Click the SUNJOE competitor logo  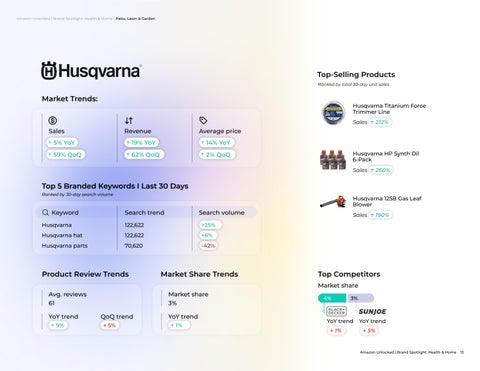372,312
